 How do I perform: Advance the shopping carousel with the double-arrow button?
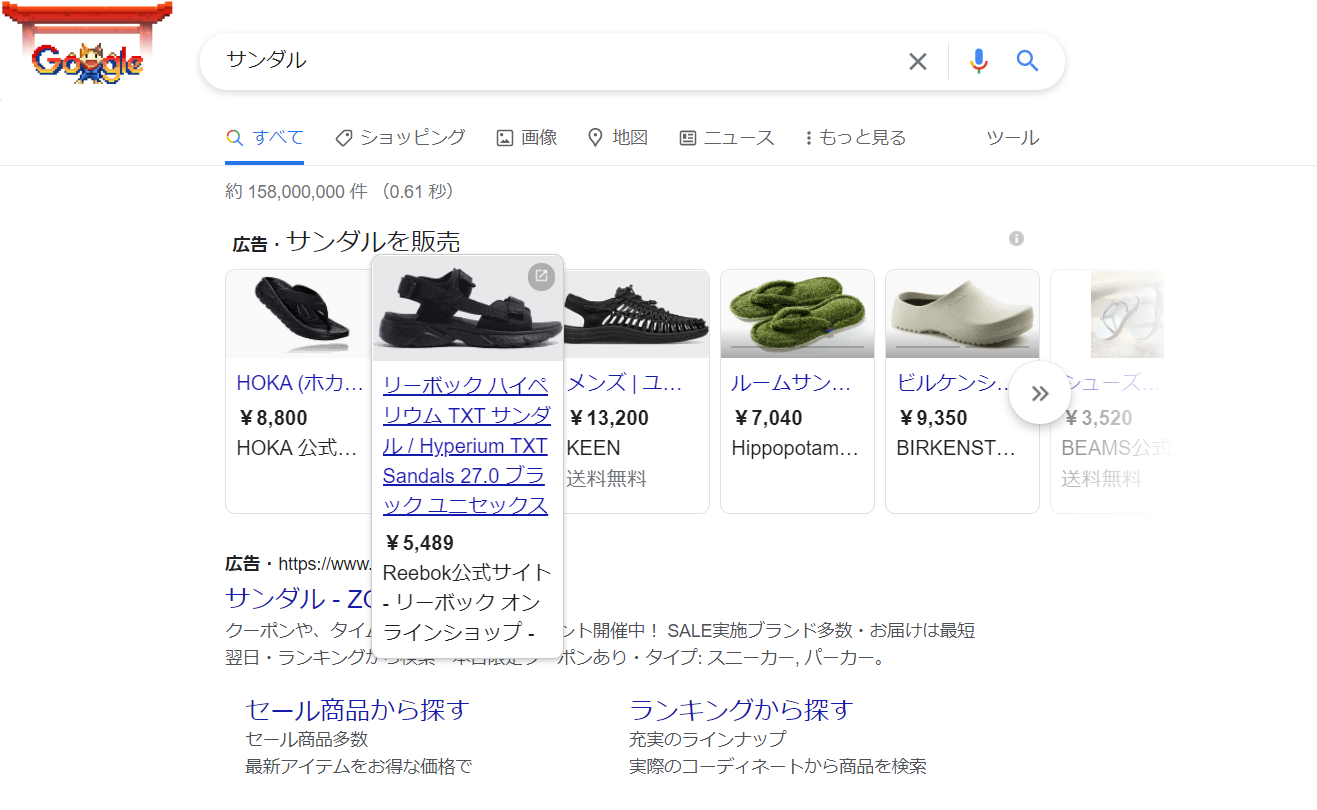click(1040, 393)
